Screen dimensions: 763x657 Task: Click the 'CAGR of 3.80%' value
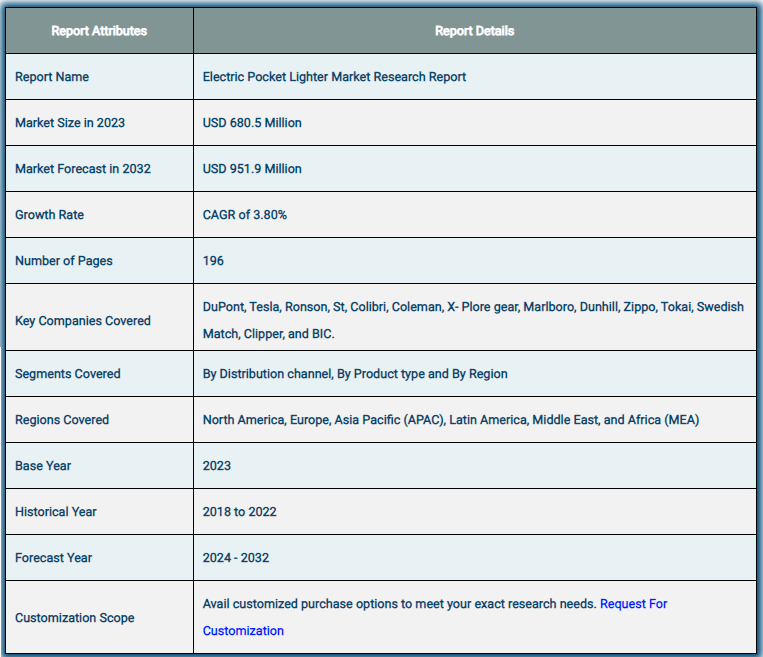pyautogui.click(x=245, y=215)
